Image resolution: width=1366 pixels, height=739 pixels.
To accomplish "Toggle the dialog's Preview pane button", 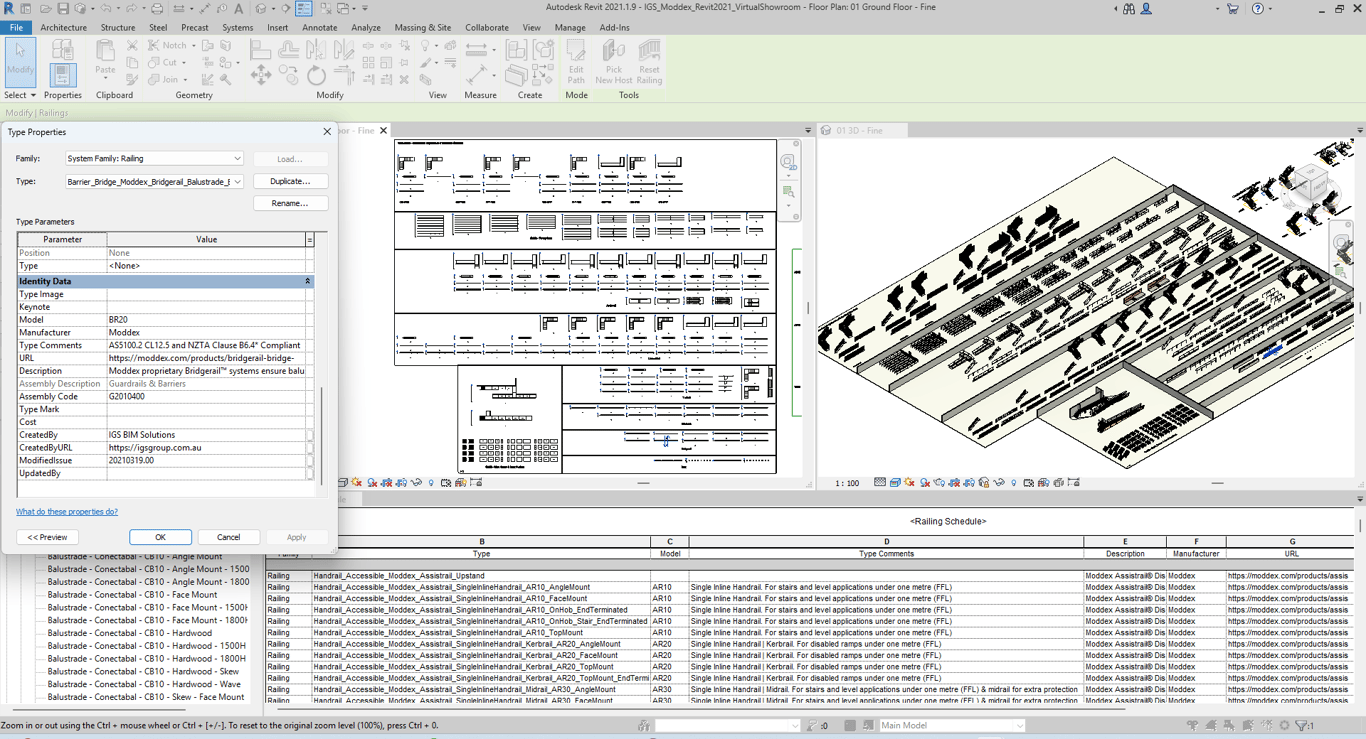I will [48, 537].
